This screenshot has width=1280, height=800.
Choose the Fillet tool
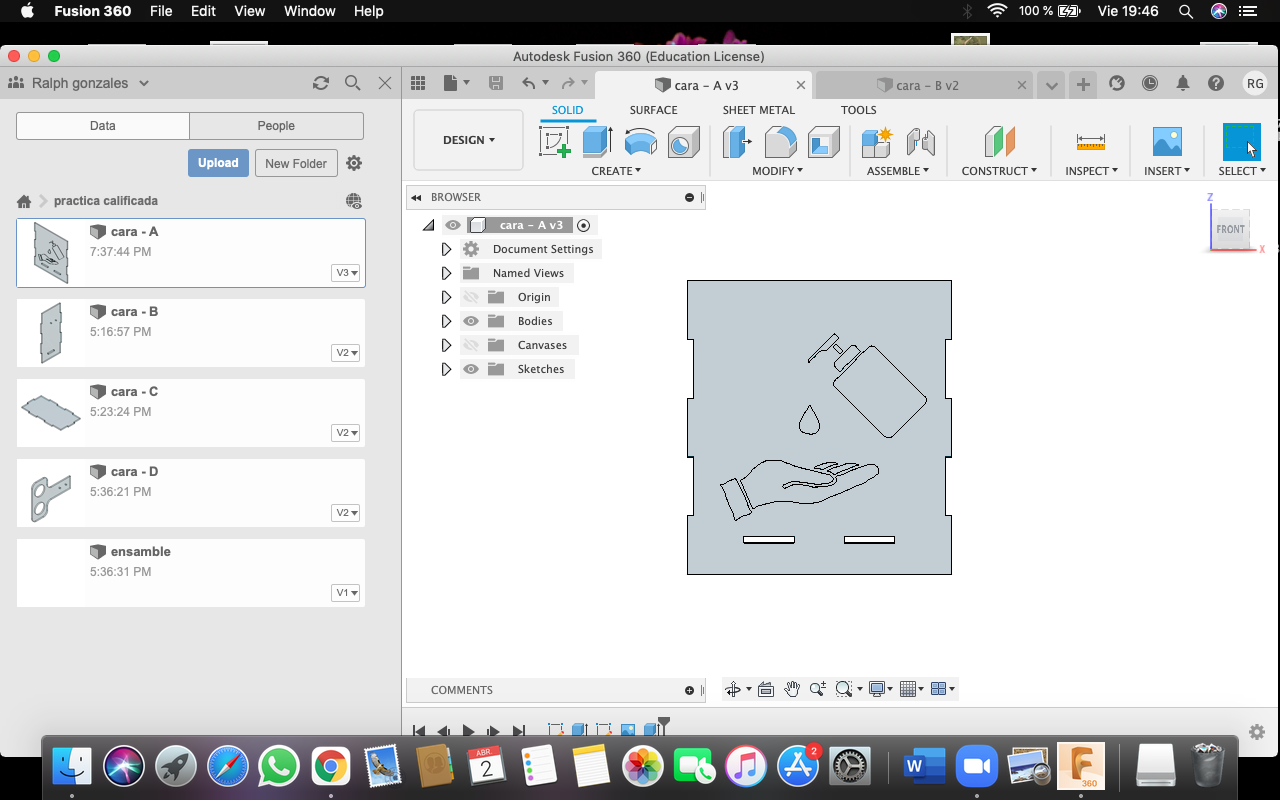point(780,142)
